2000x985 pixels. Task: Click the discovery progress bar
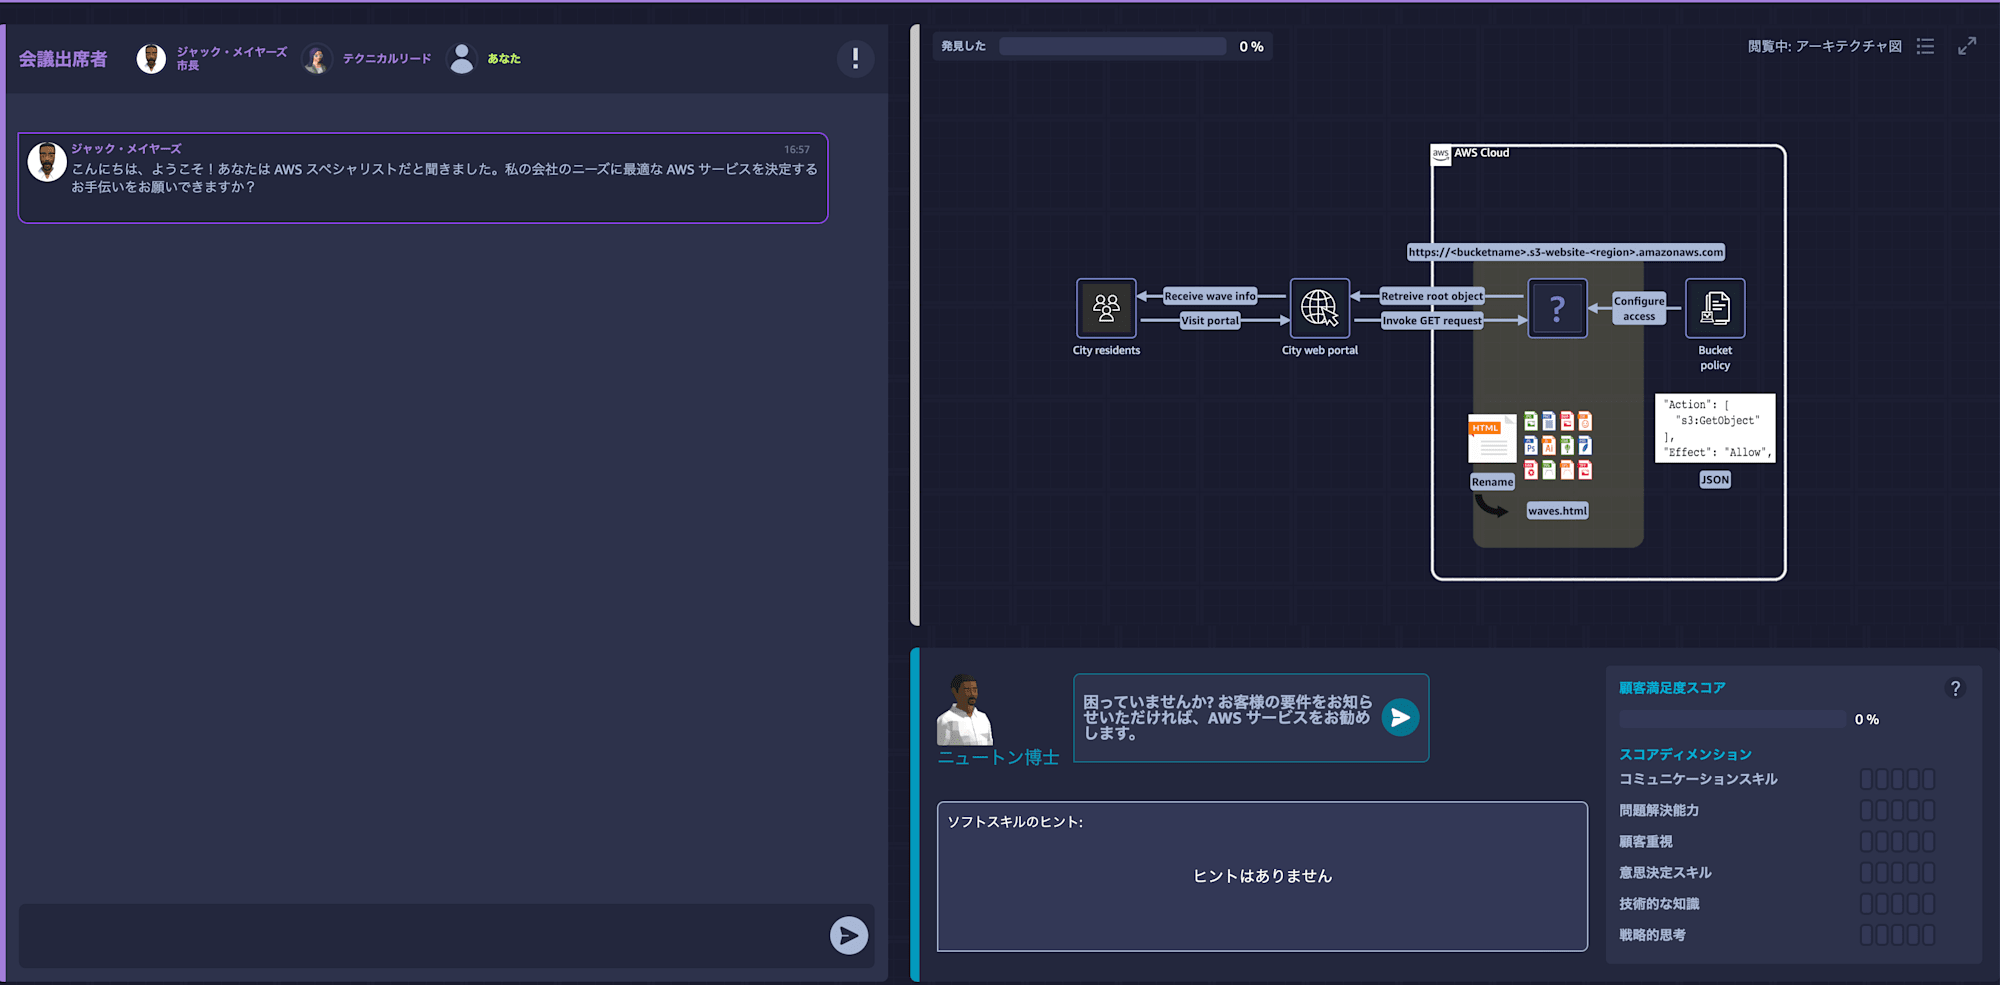tap(1112, 46)
